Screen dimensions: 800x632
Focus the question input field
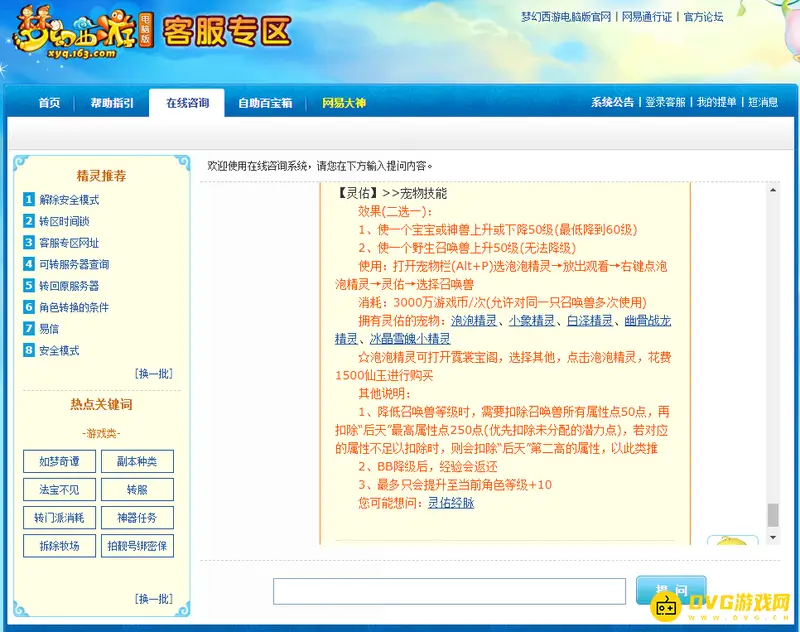tap(449, 591)
